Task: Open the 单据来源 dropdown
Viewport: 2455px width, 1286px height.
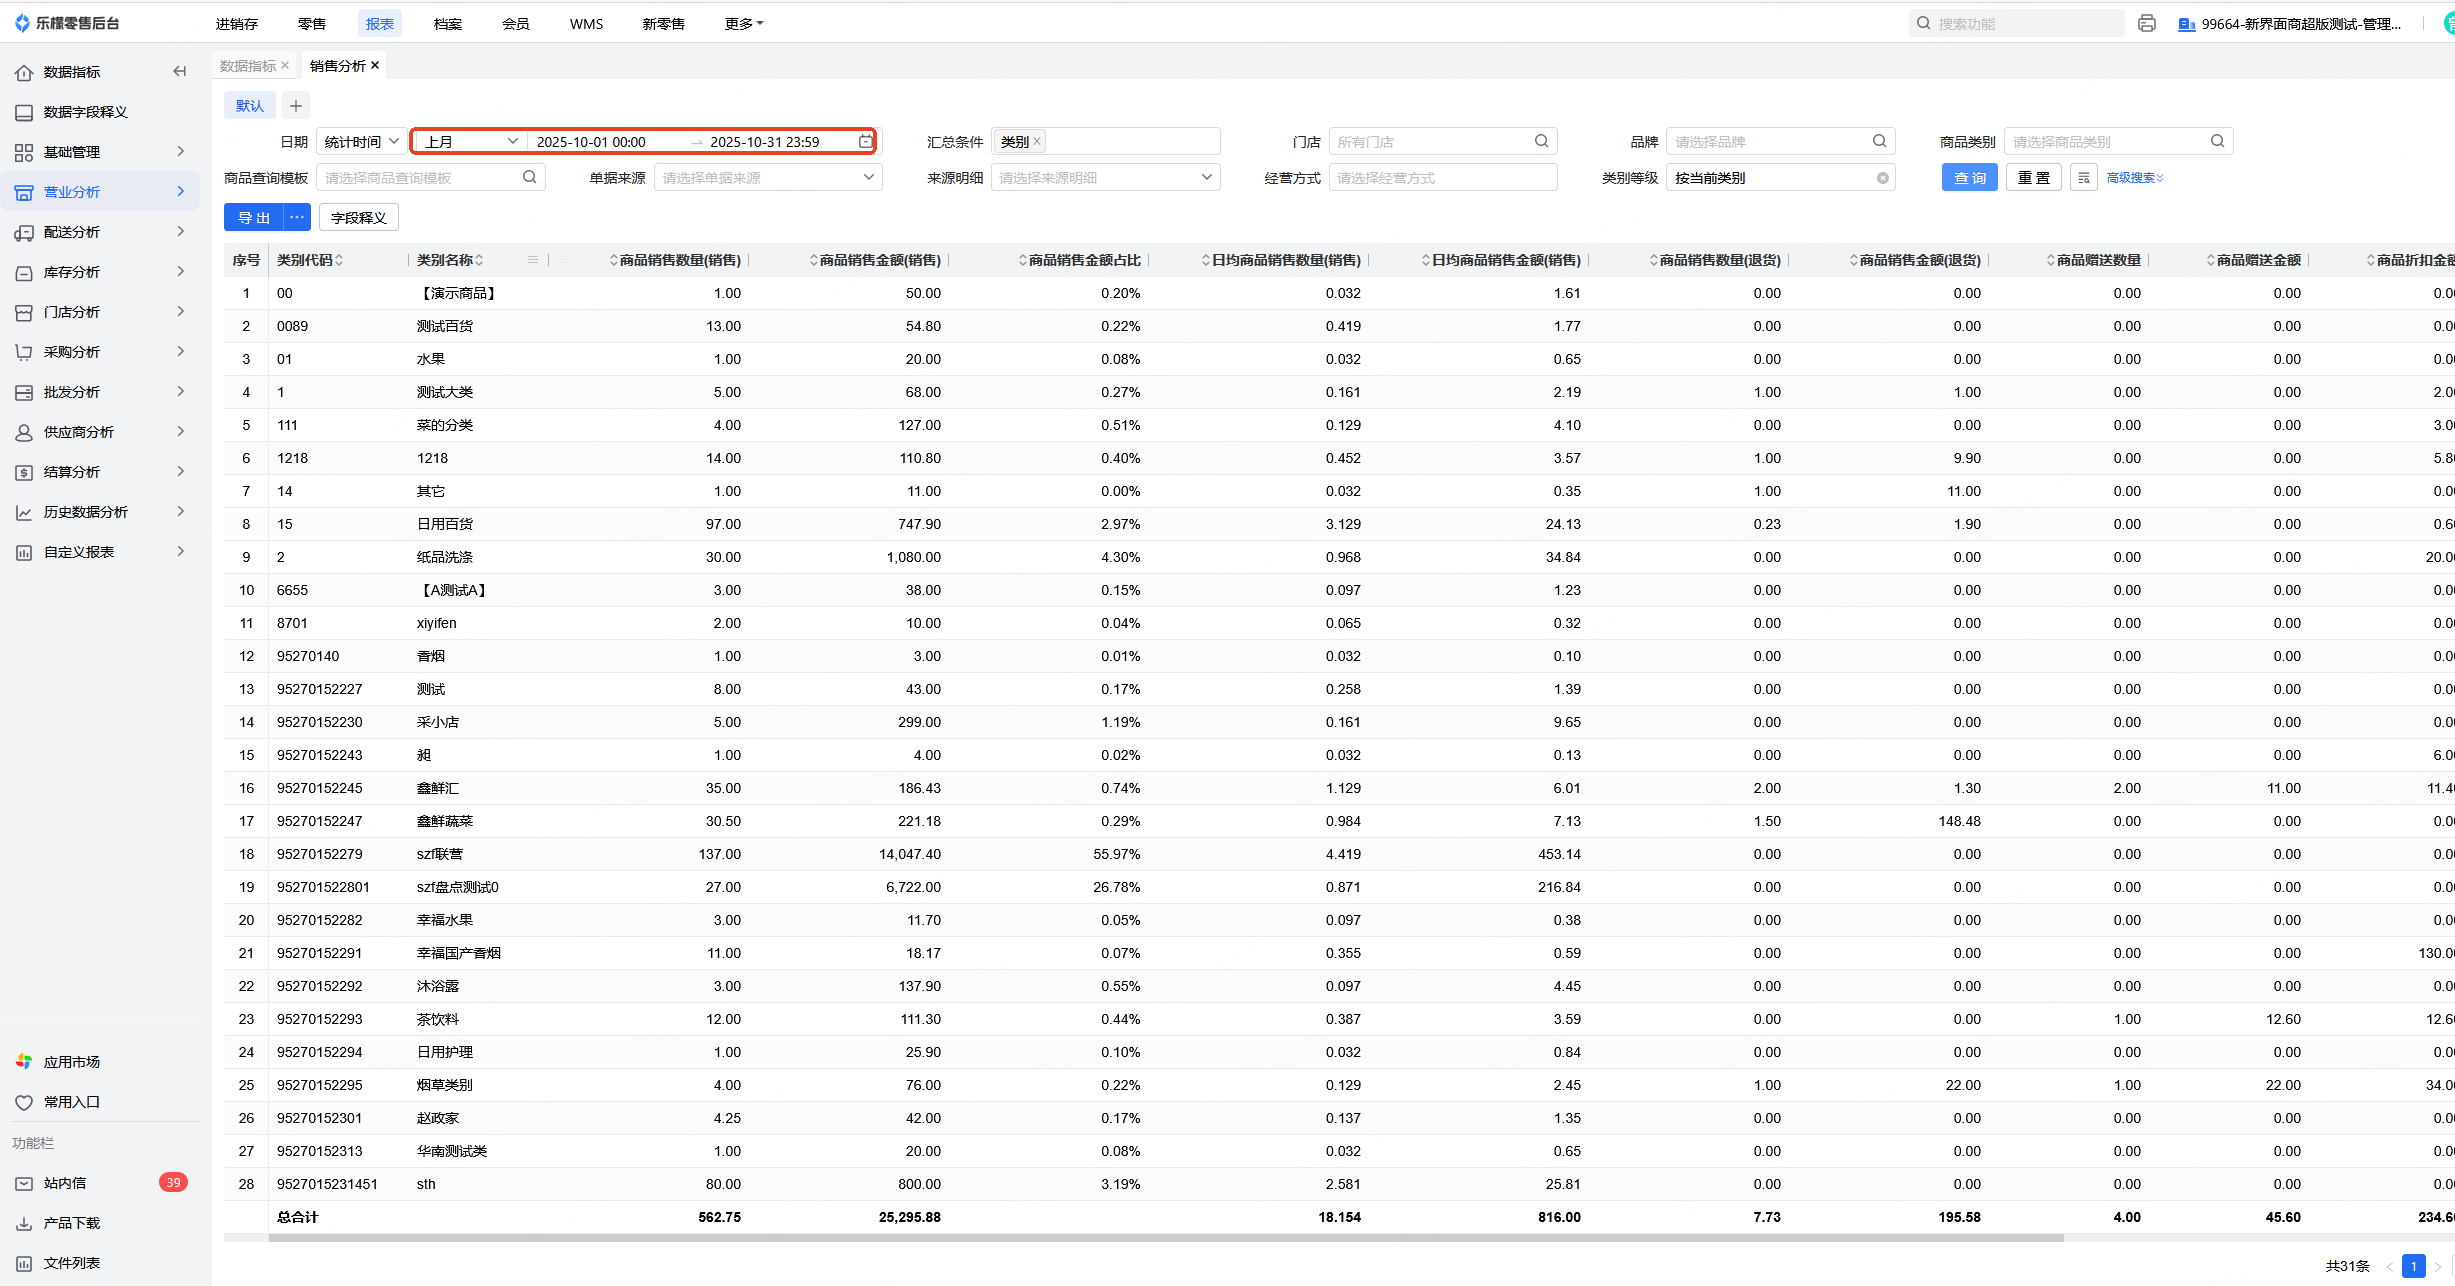Action: coord(767,178)
